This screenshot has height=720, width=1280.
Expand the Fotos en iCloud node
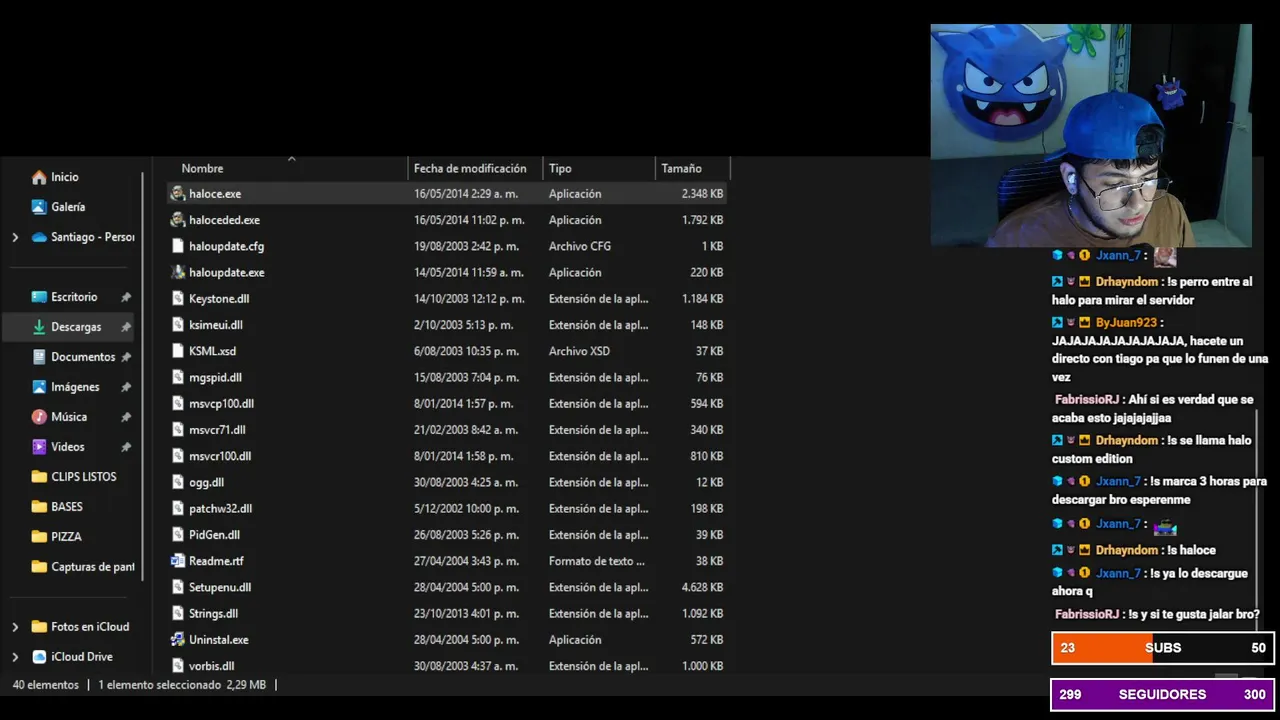coord(15,627)
